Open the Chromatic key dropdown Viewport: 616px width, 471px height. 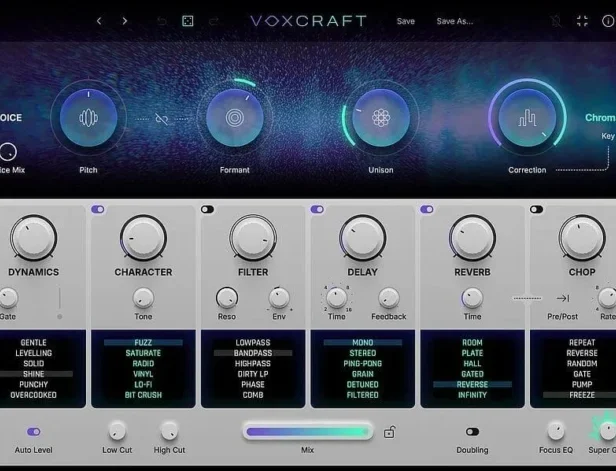click(600, 117)
